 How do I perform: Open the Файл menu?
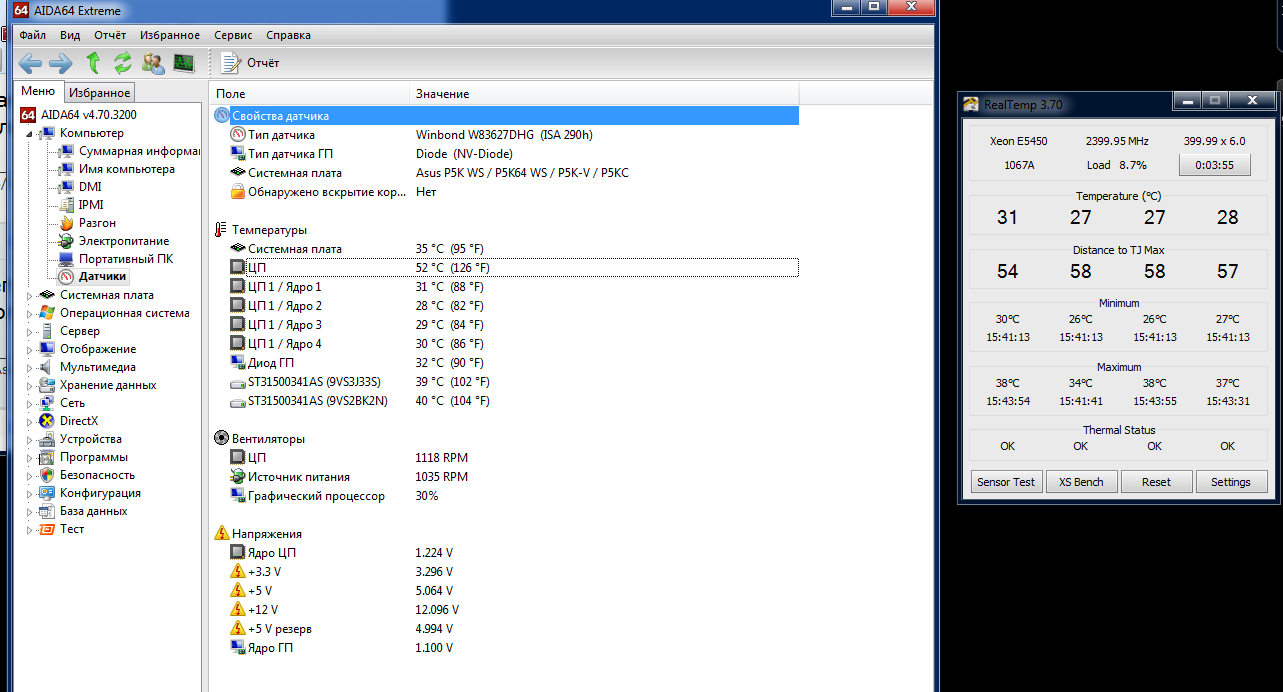[33, 35]
